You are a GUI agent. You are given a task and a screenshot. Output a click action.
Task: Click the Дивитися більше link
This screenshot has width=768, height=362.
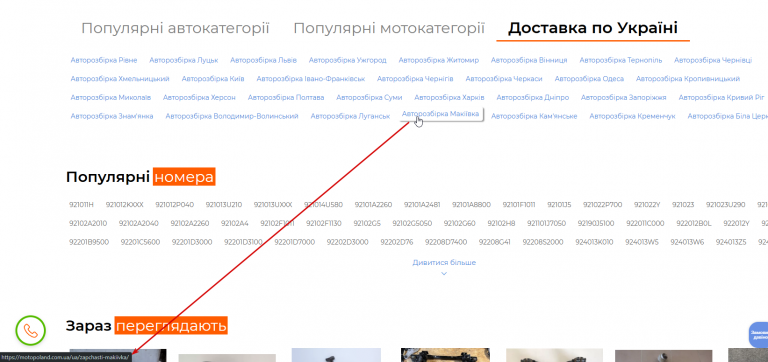click(444, 263)
